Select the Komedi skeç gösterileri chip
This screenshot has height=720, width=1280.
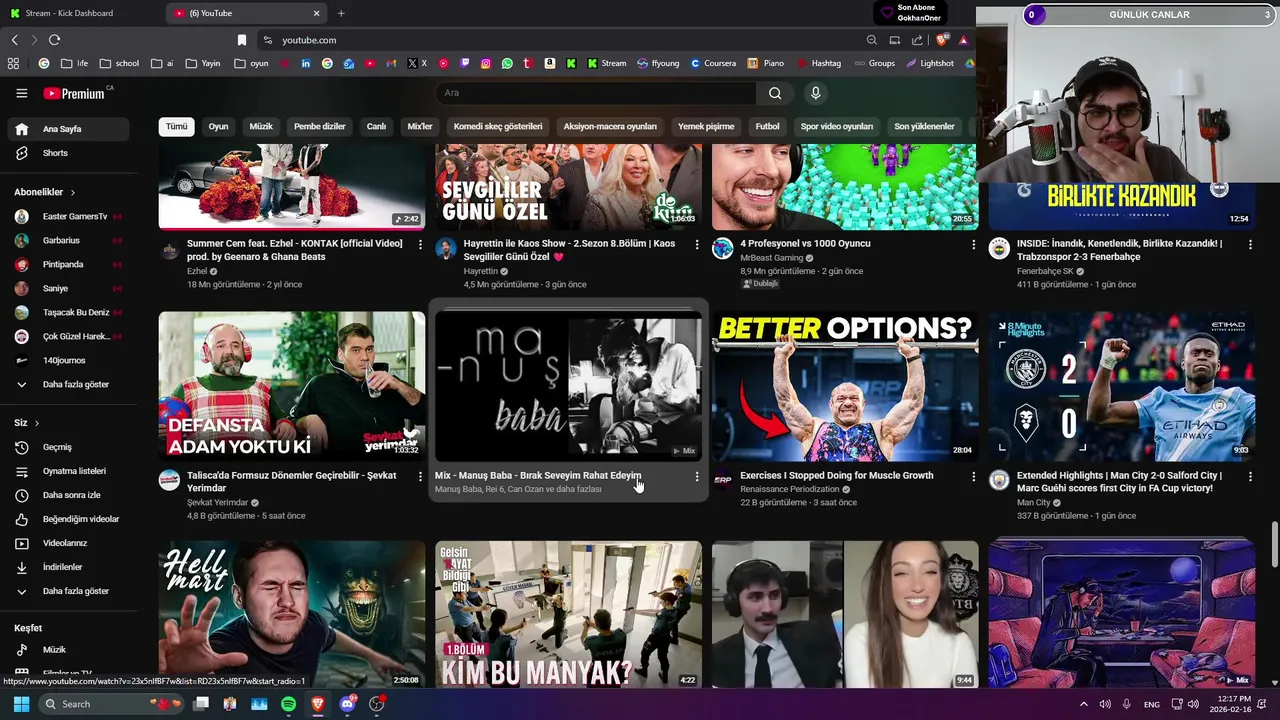[498, 127]
